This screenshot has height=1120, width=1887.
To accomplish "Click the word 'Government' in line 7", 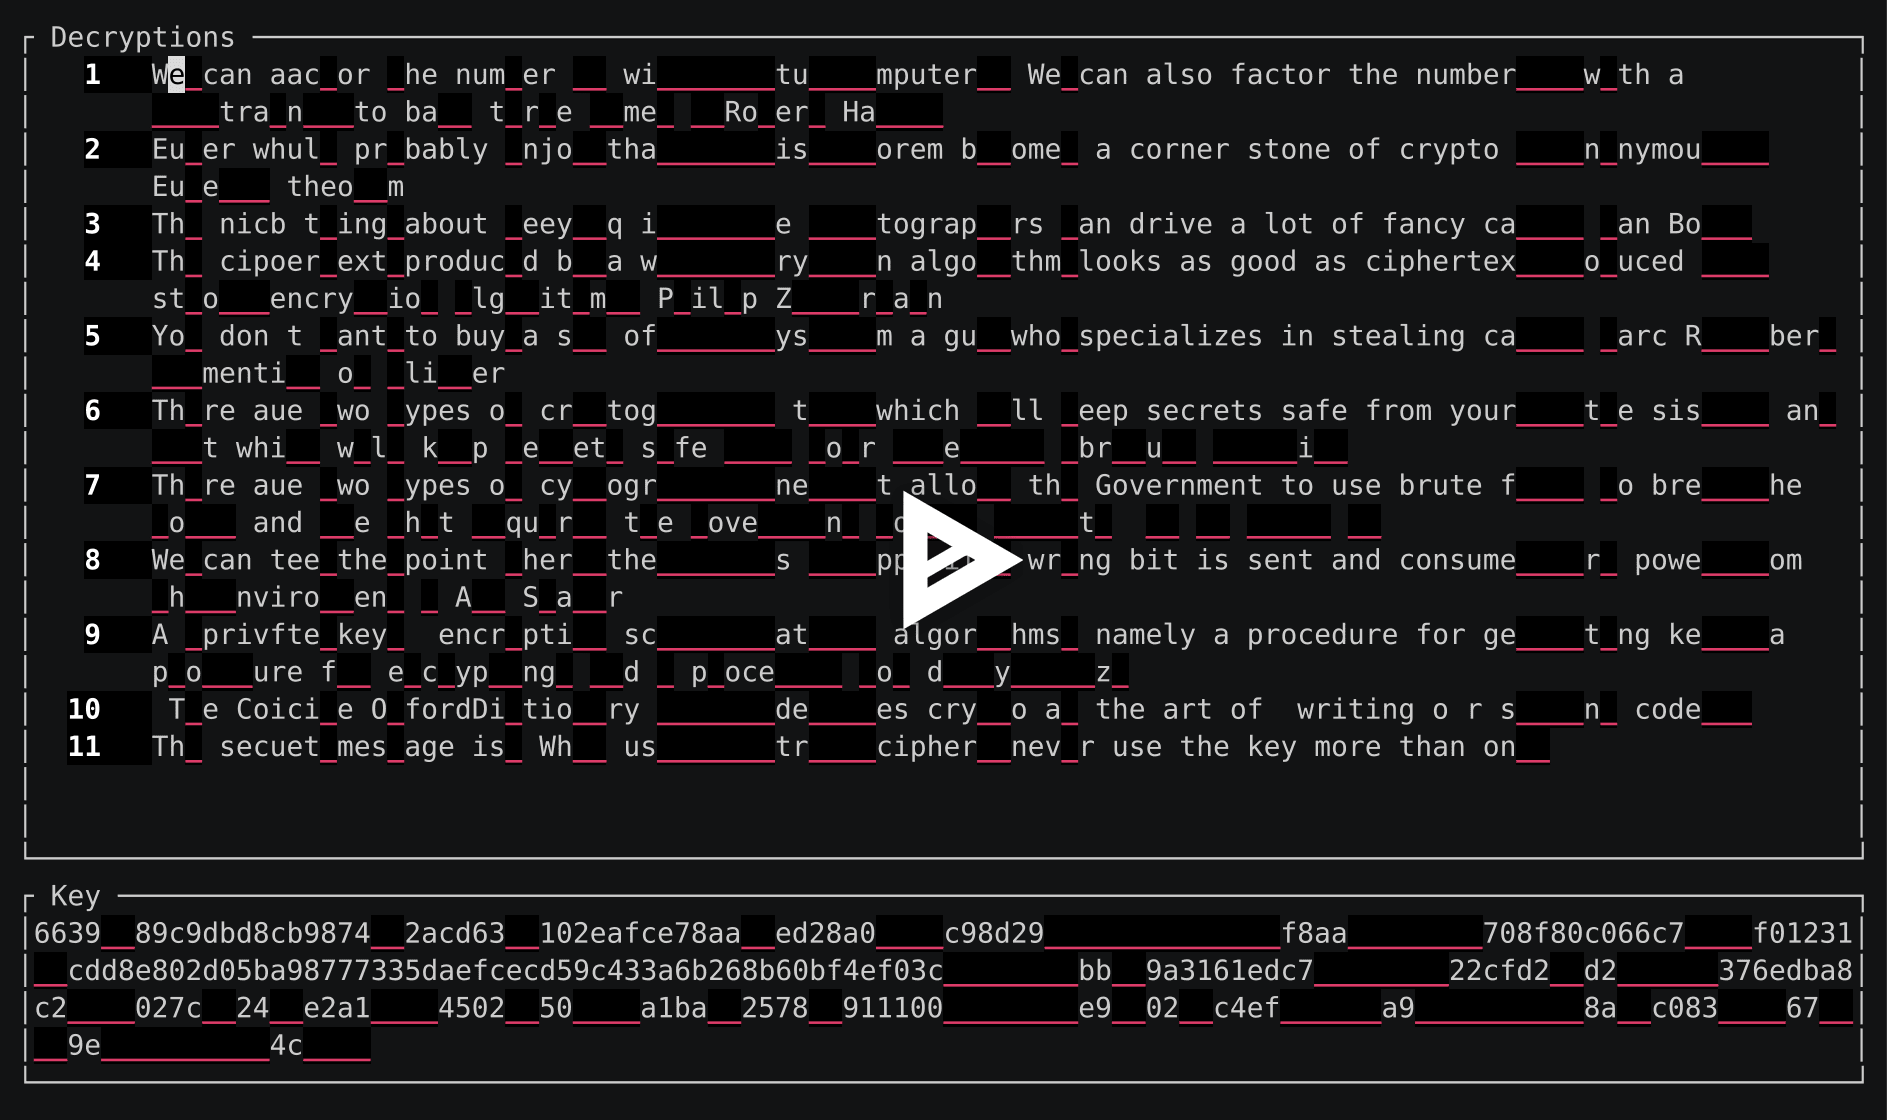I will [1180, 485].
